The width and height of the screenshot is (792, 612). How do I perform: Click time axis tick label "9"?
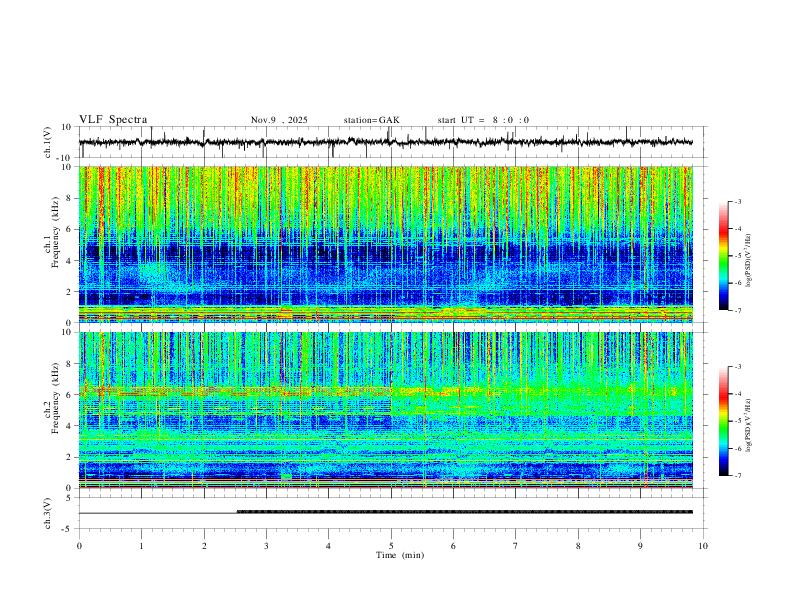[x=640, y=546]
